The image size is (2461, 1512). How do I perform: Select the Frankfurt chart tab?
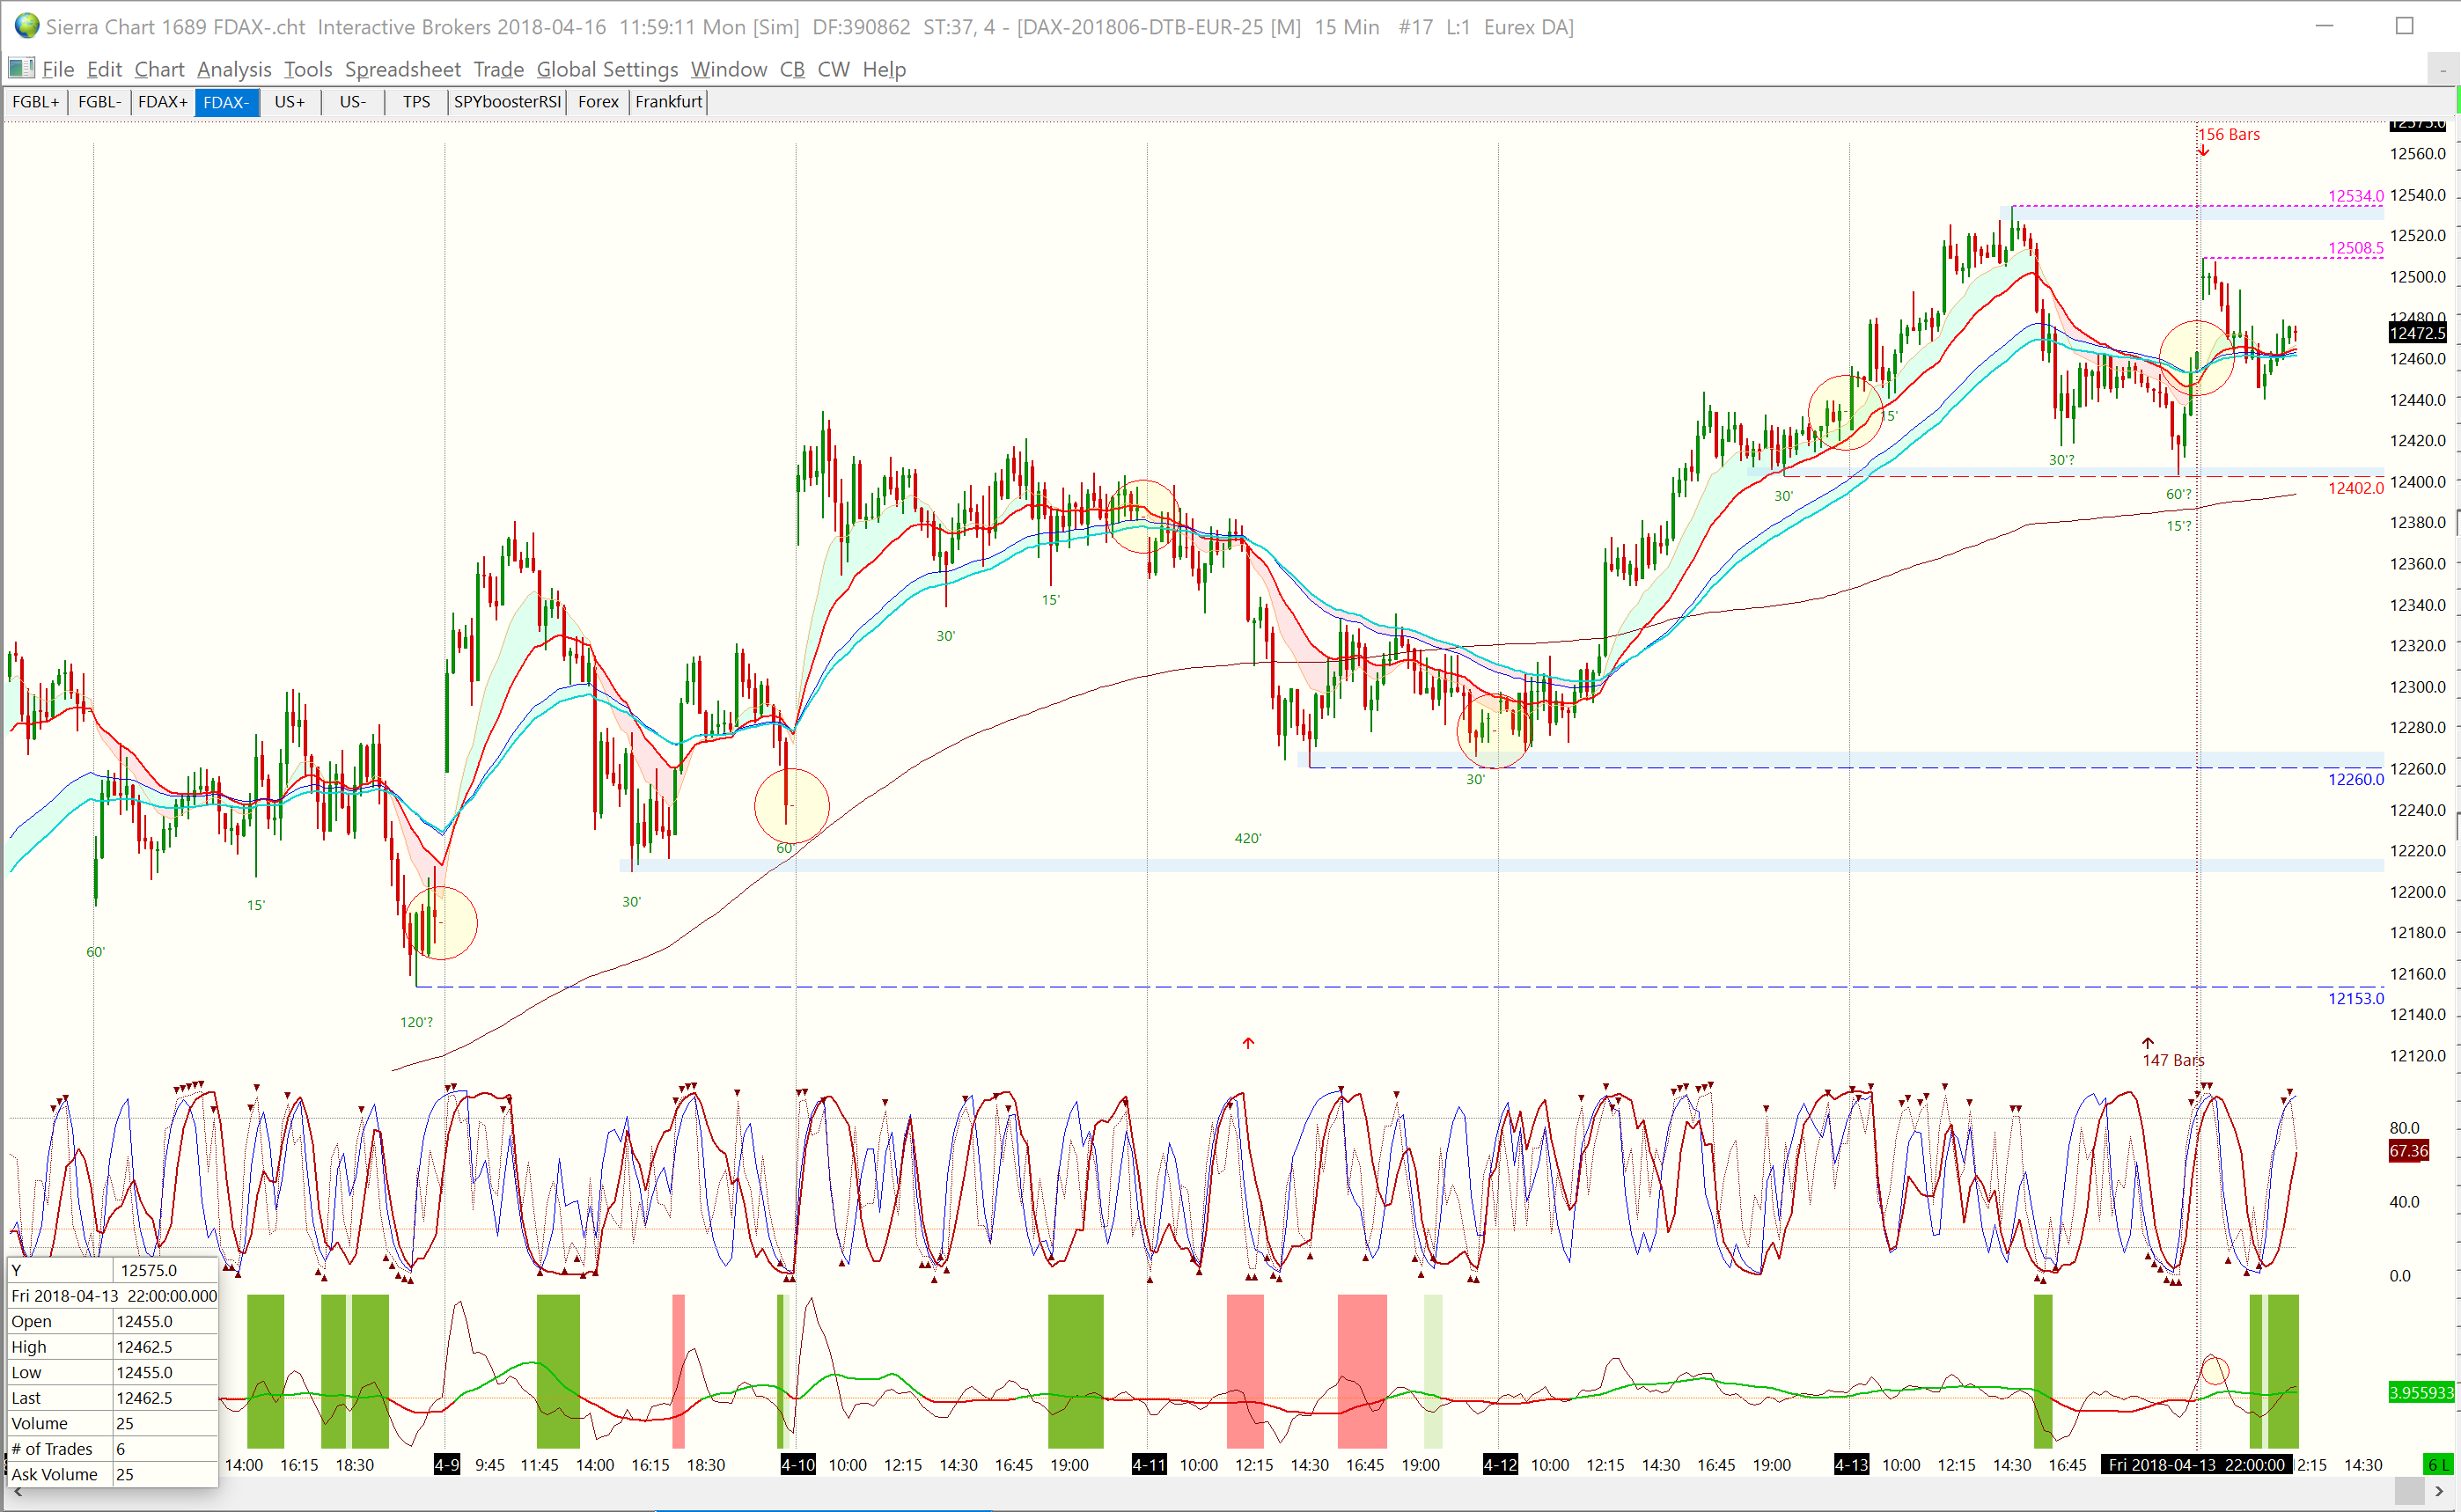pyautogui.click(x=668, y=102)
